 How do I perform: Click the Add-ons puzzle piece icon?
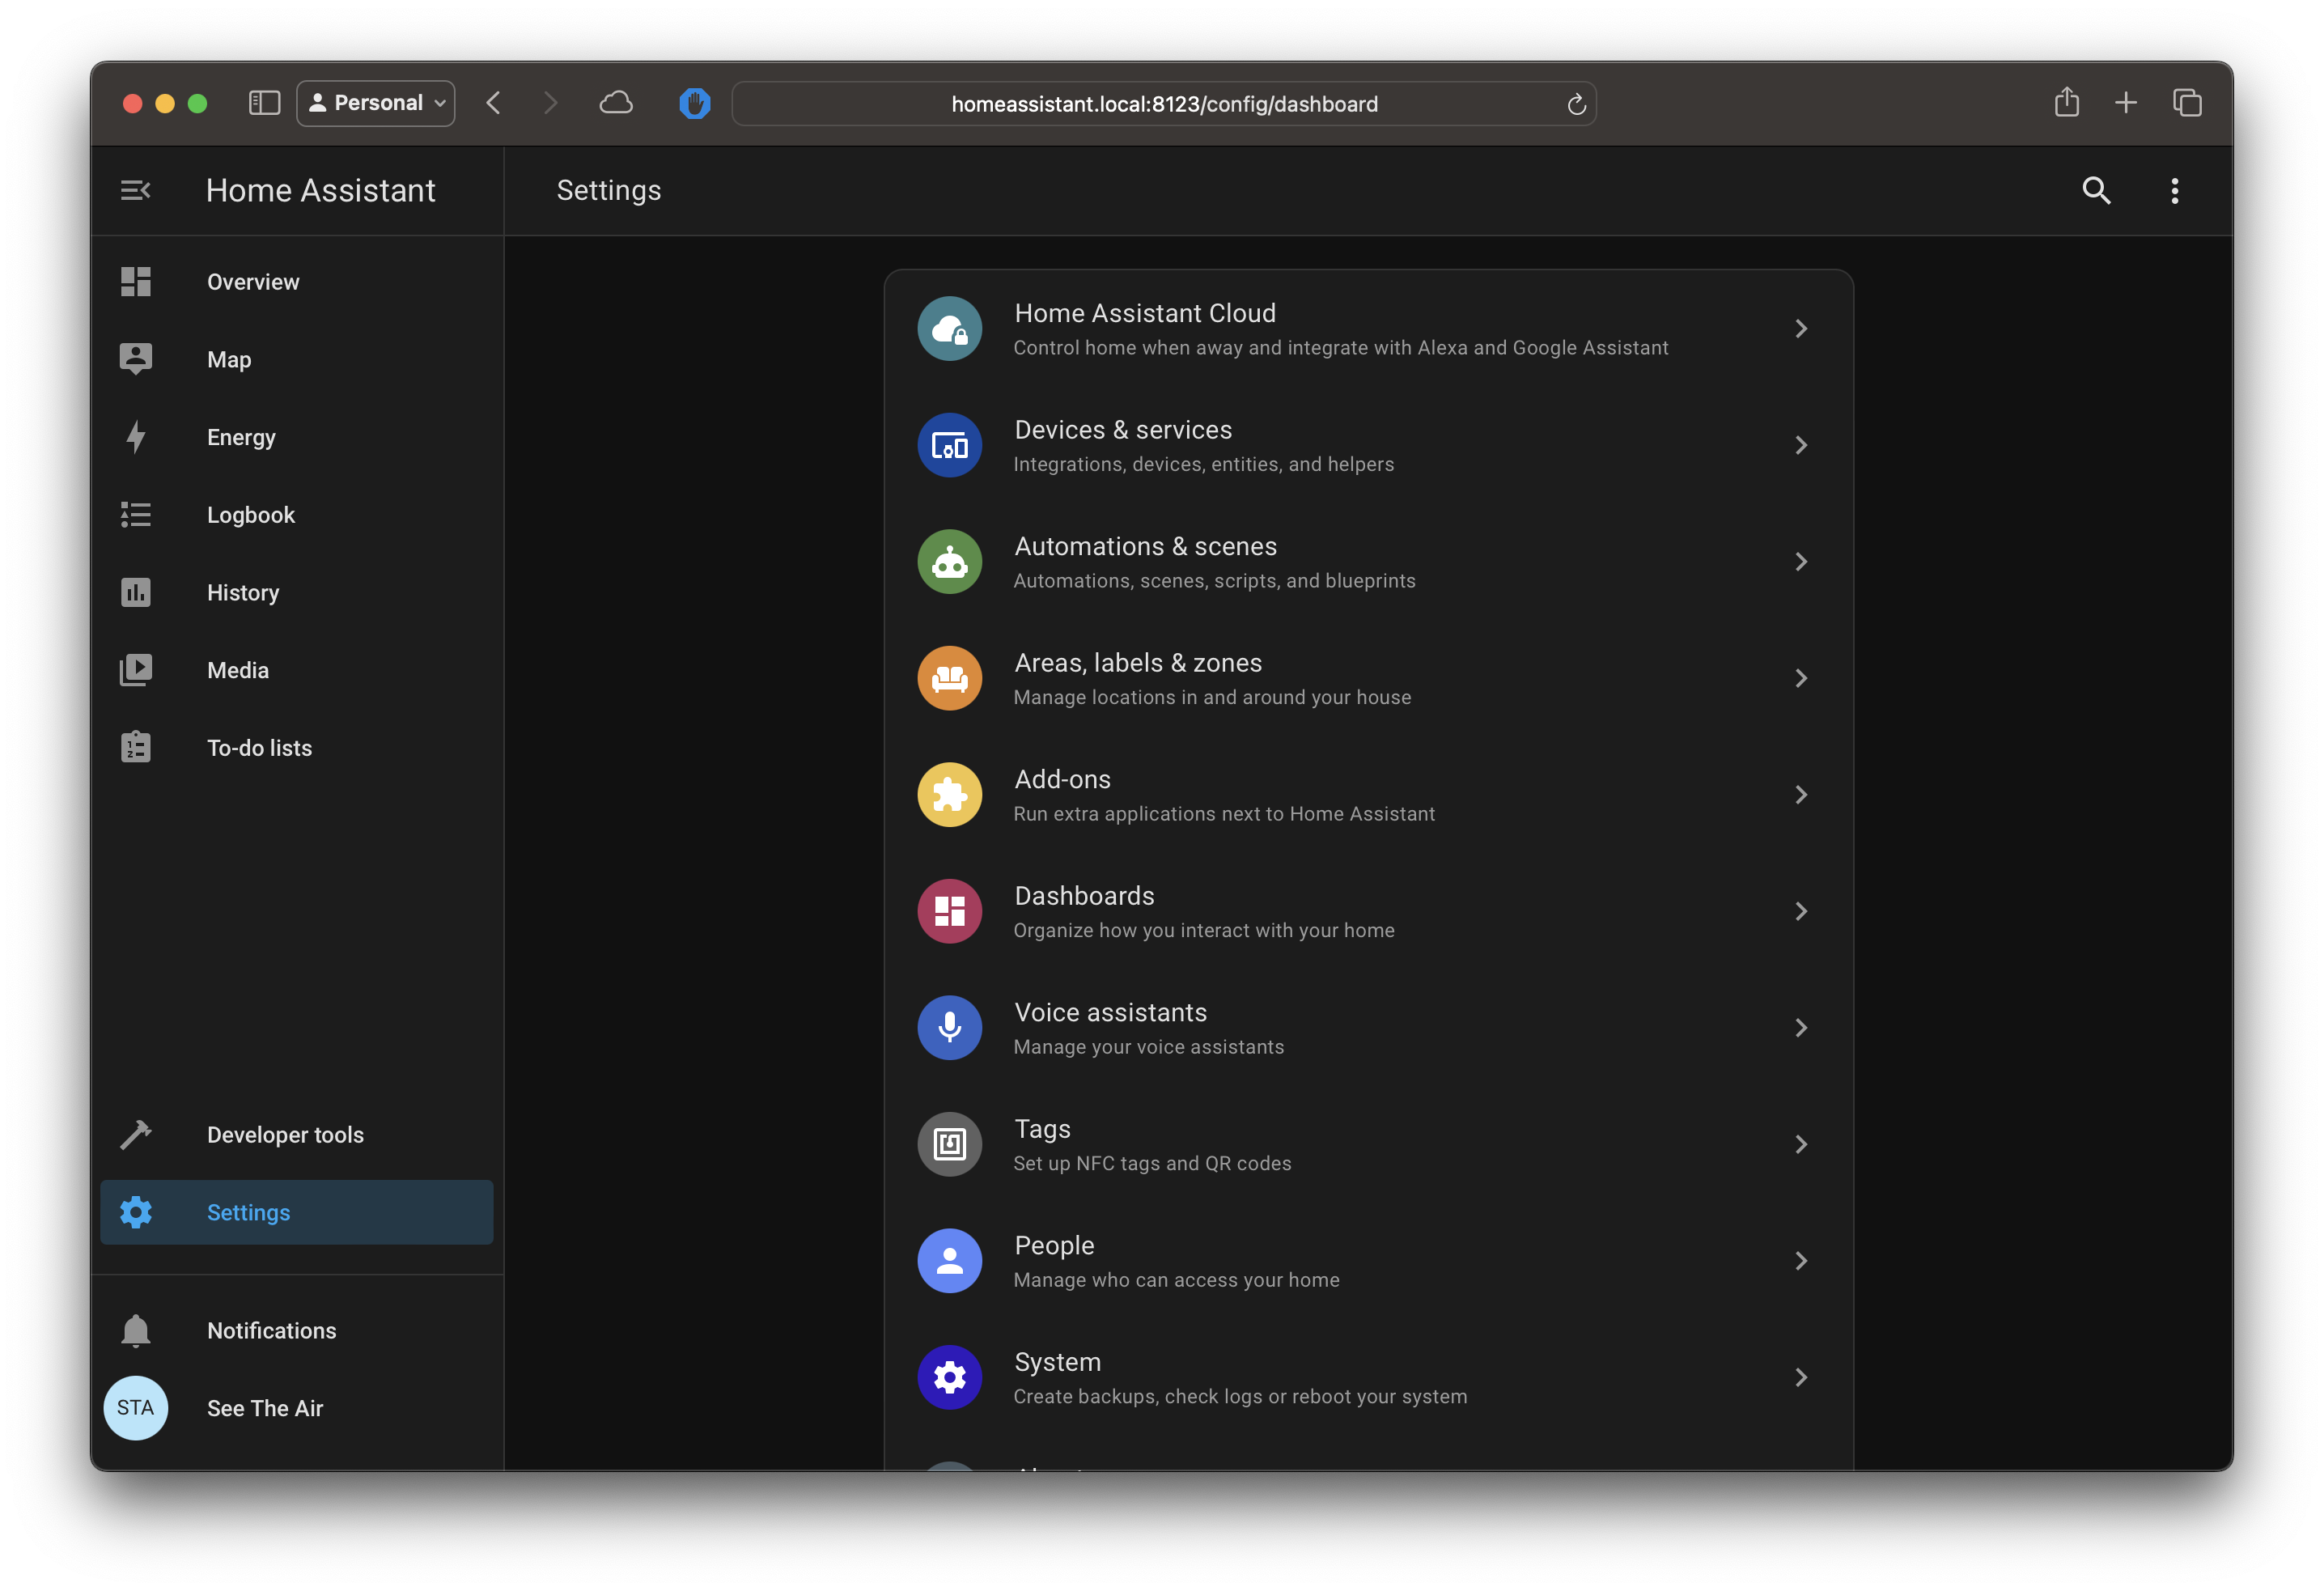(x=949, y=795)
